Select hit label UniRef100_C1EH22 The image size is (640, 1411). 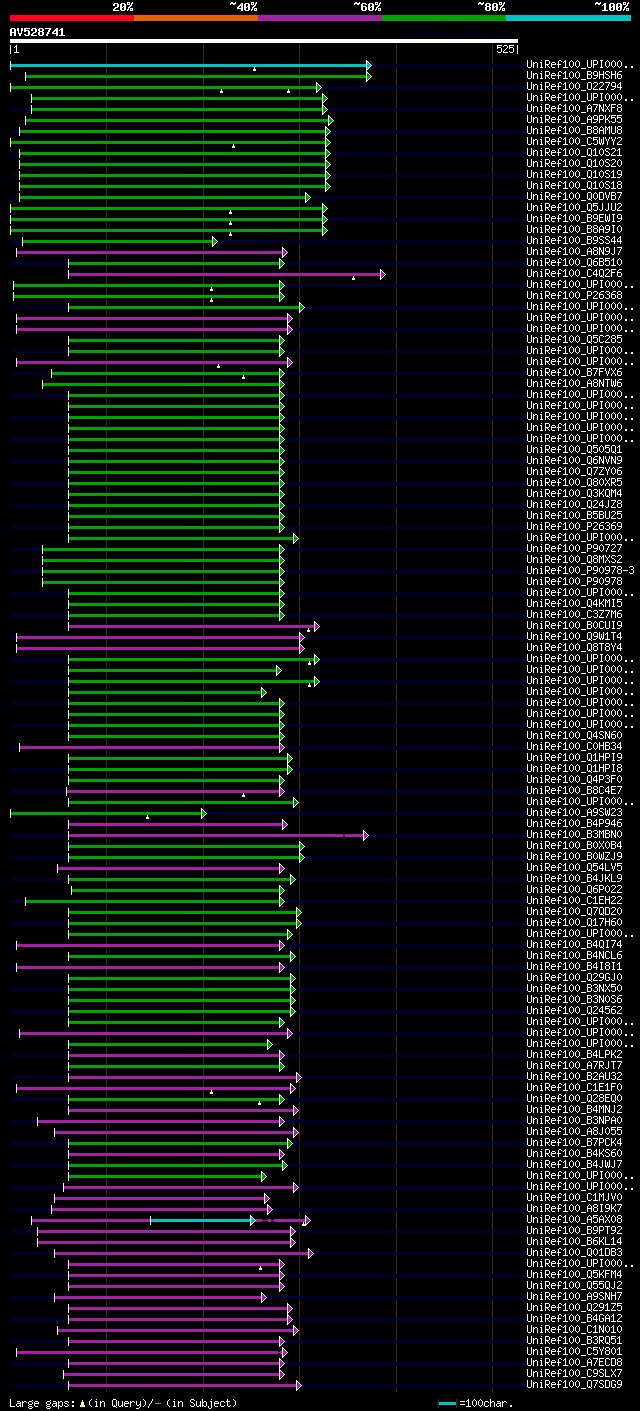(x=574, y=900)
